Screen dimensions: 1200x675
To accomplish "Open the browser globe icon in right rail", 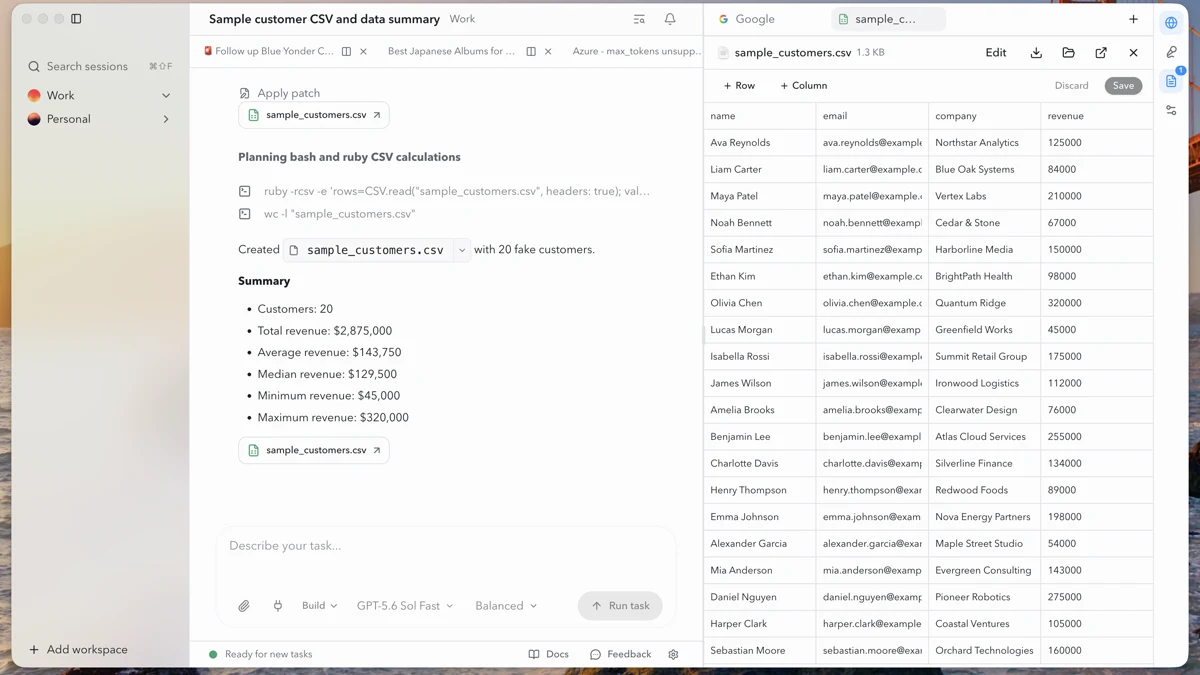I will [x=1171, y=22].
